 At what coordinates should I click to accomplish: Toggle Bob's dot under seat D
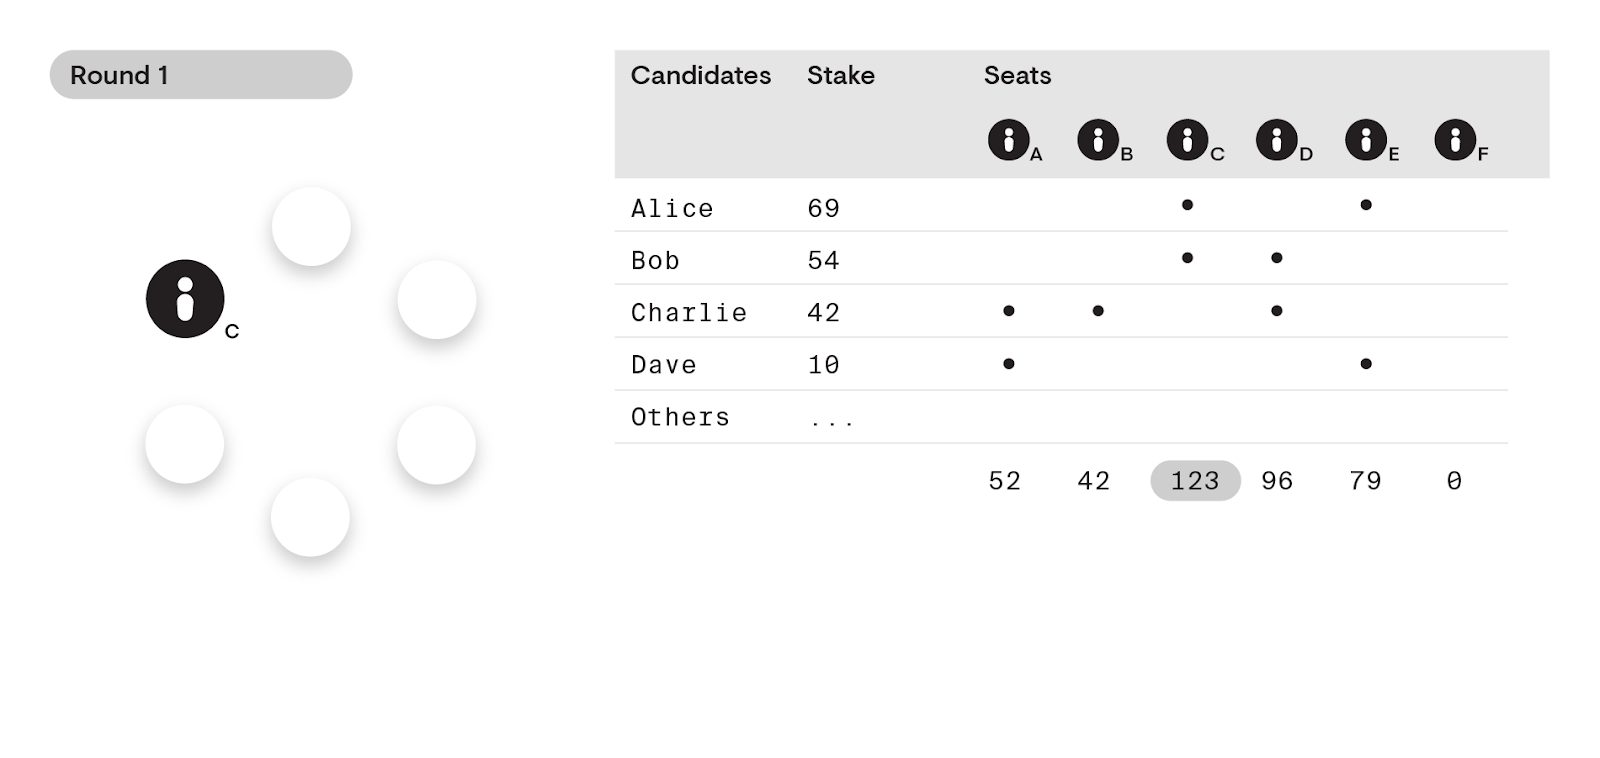(x=1277, y=258)
